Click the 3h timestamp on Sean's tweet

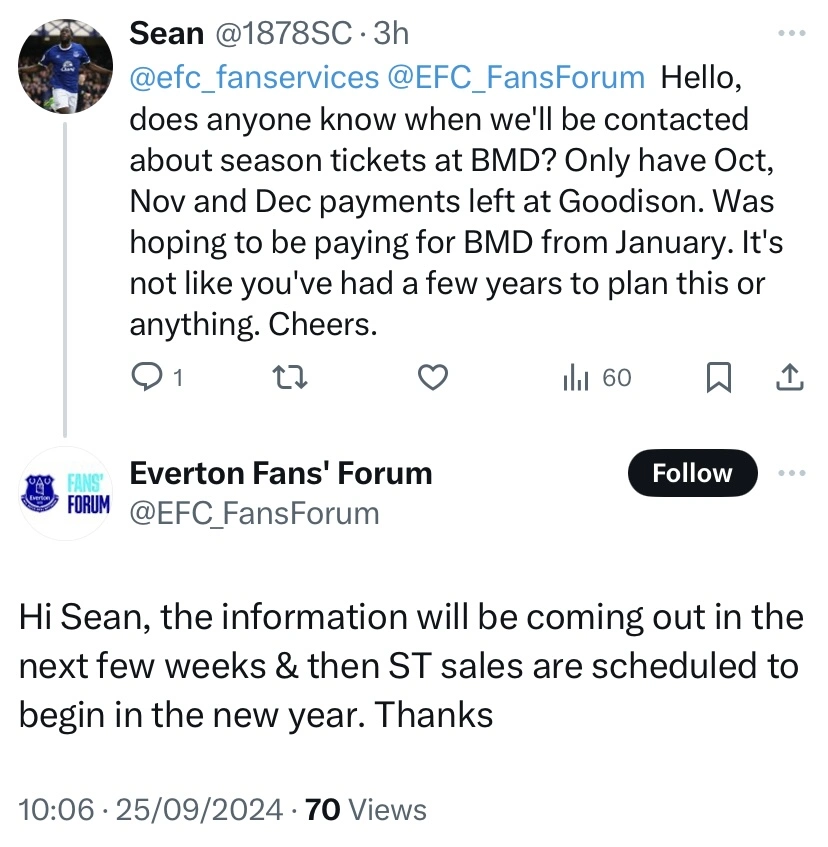tap(390, 33)
